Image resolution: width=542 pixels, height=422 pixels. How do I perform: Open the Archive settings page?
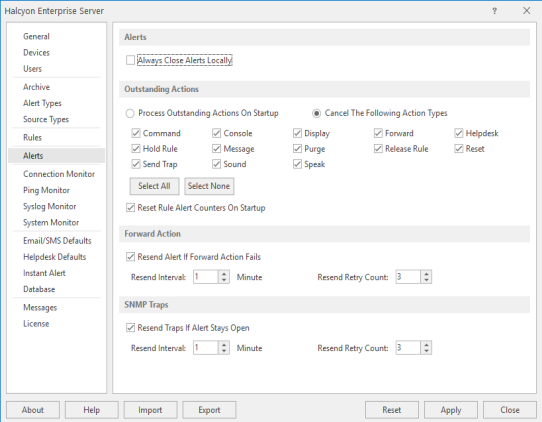pos(36,87)
